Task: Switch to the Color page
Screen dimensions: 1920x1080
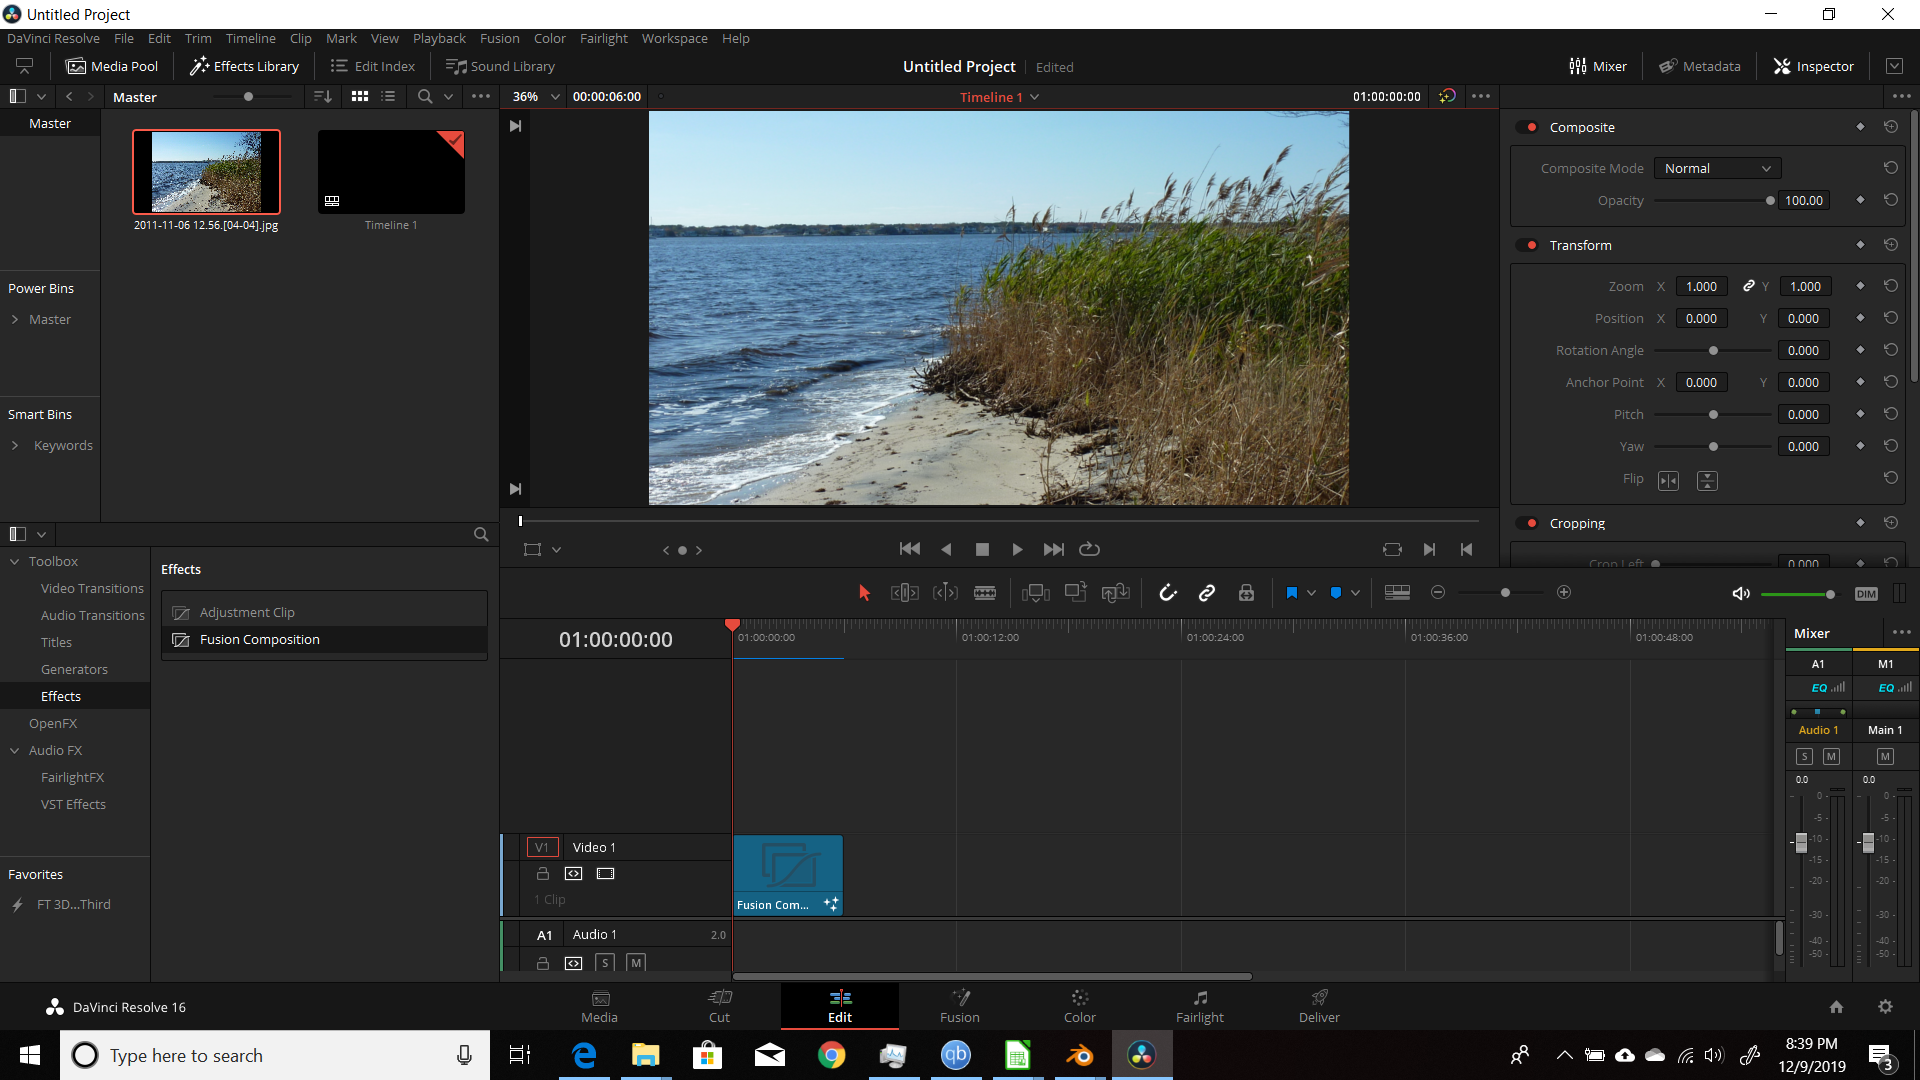Action: [1079, 1006]
